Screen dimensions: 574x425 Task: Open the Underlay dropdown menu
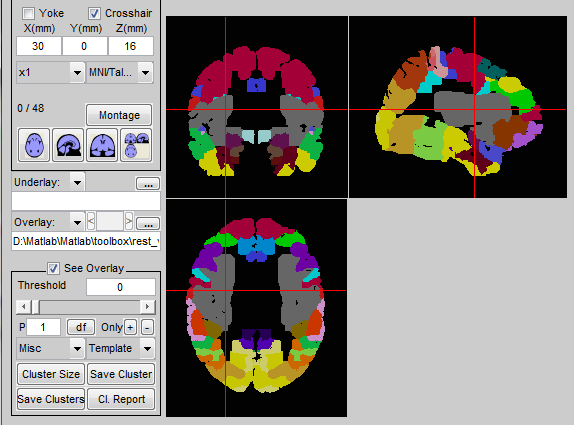tap(49, 182)
